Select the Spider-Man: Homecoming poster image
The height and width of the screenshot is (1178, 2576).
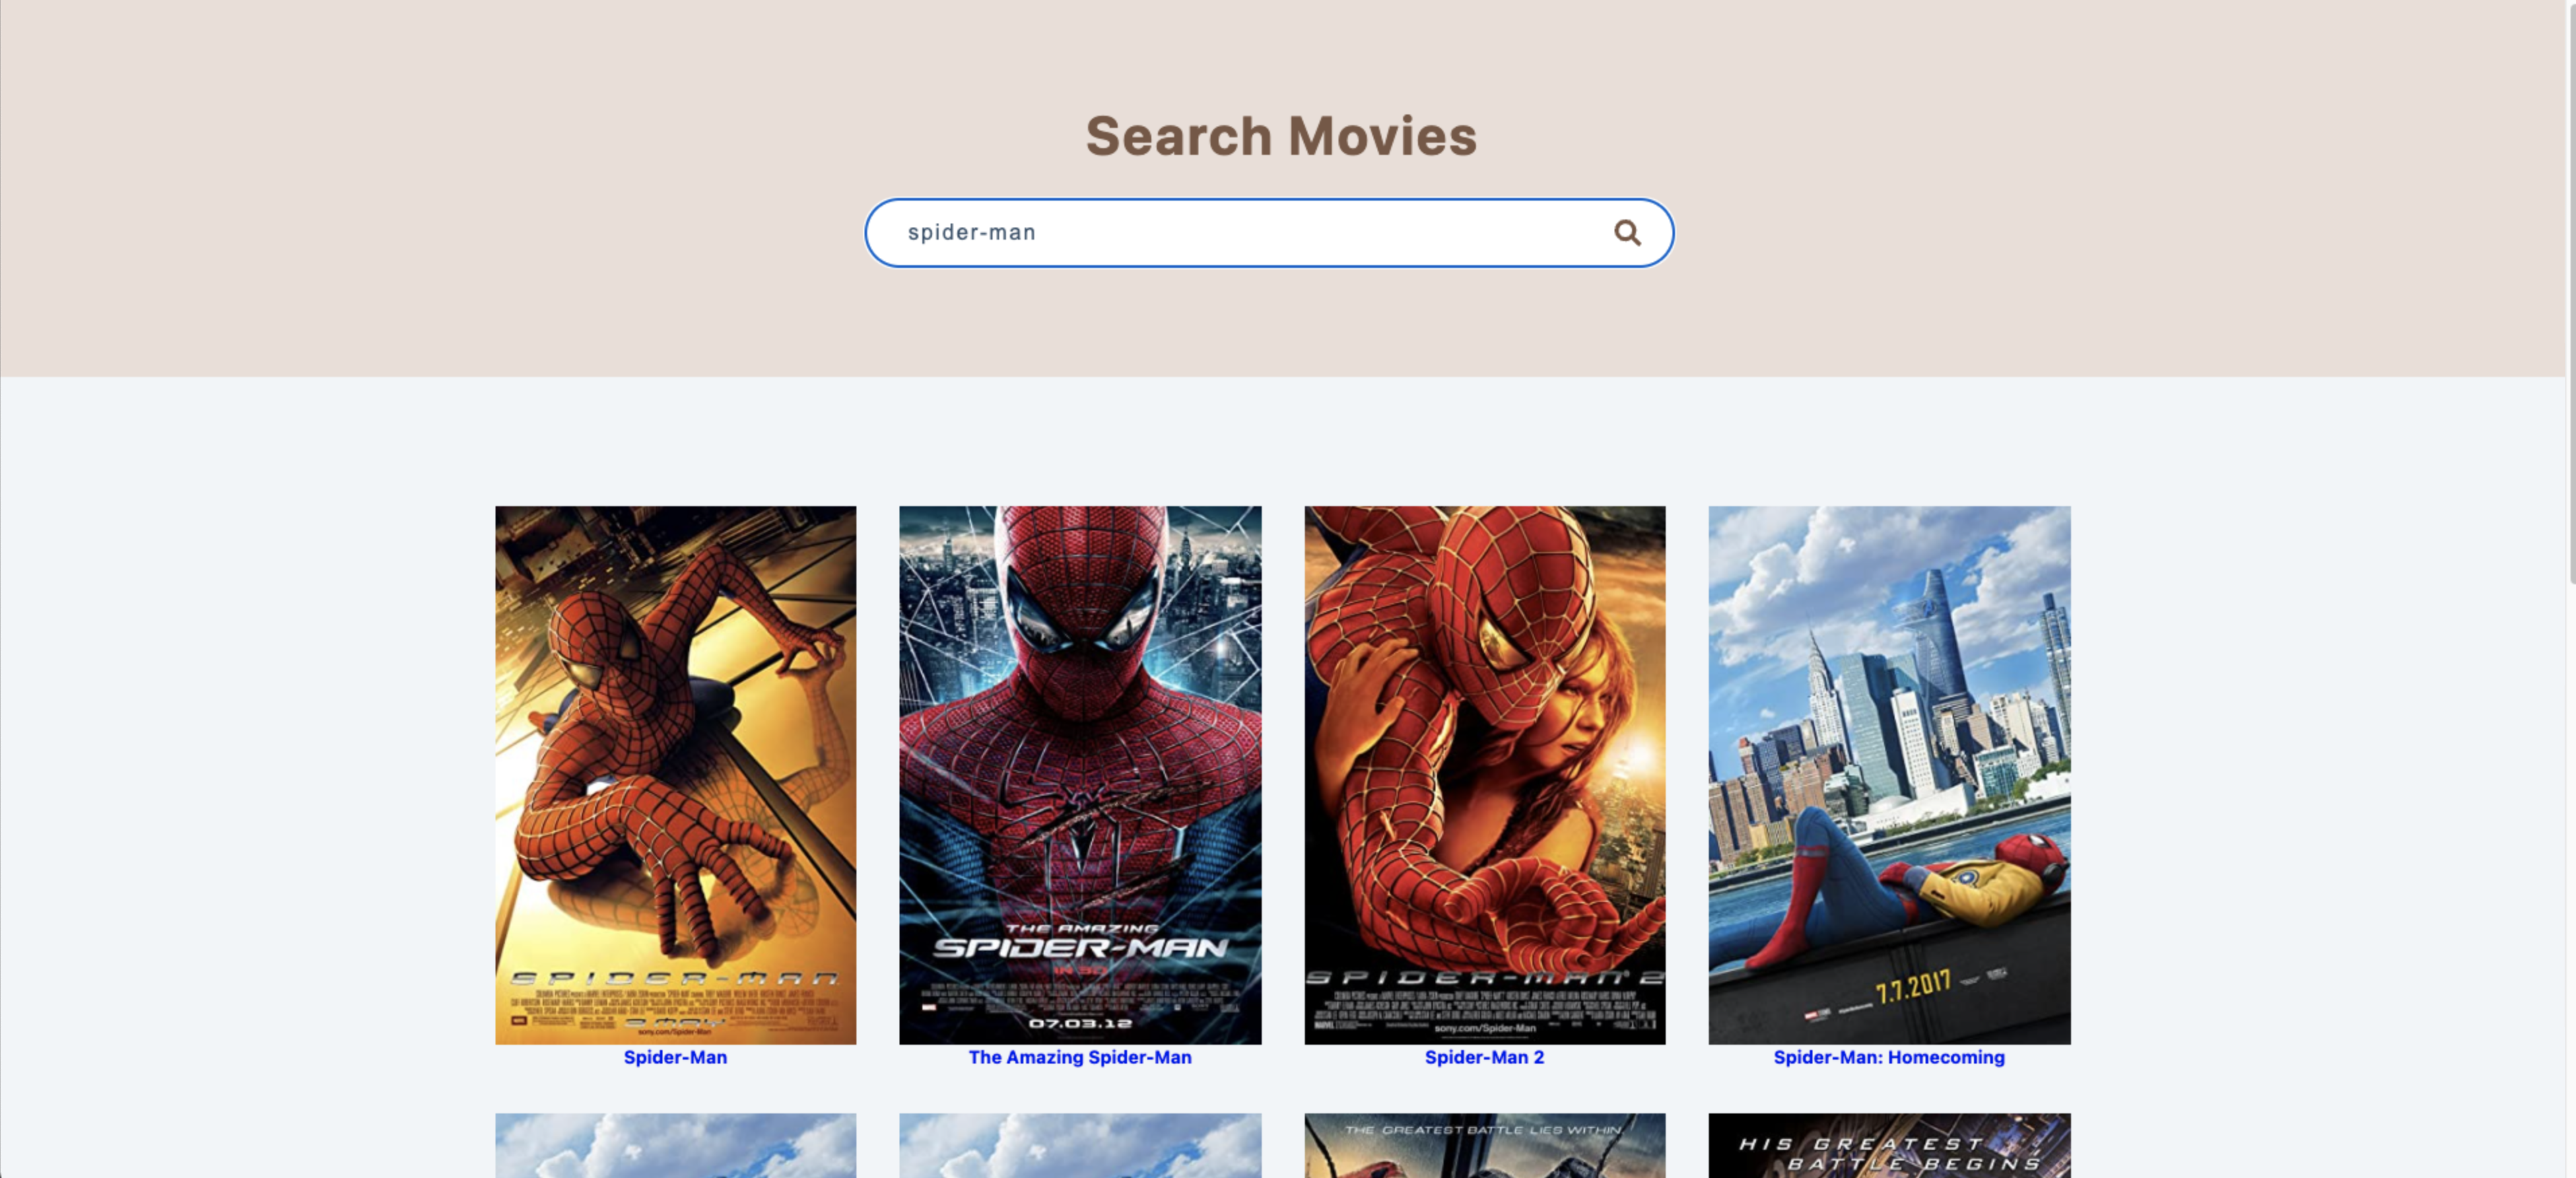1889,775
